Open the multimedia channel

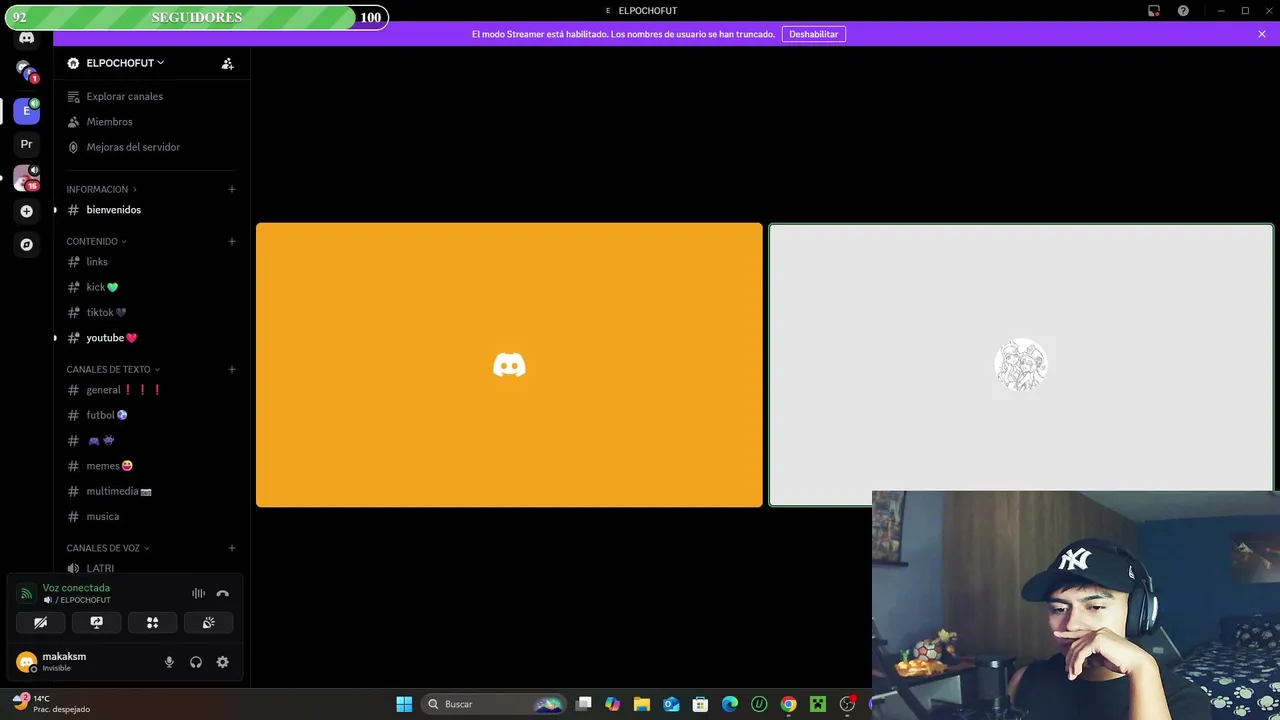[x=150, y=491]
